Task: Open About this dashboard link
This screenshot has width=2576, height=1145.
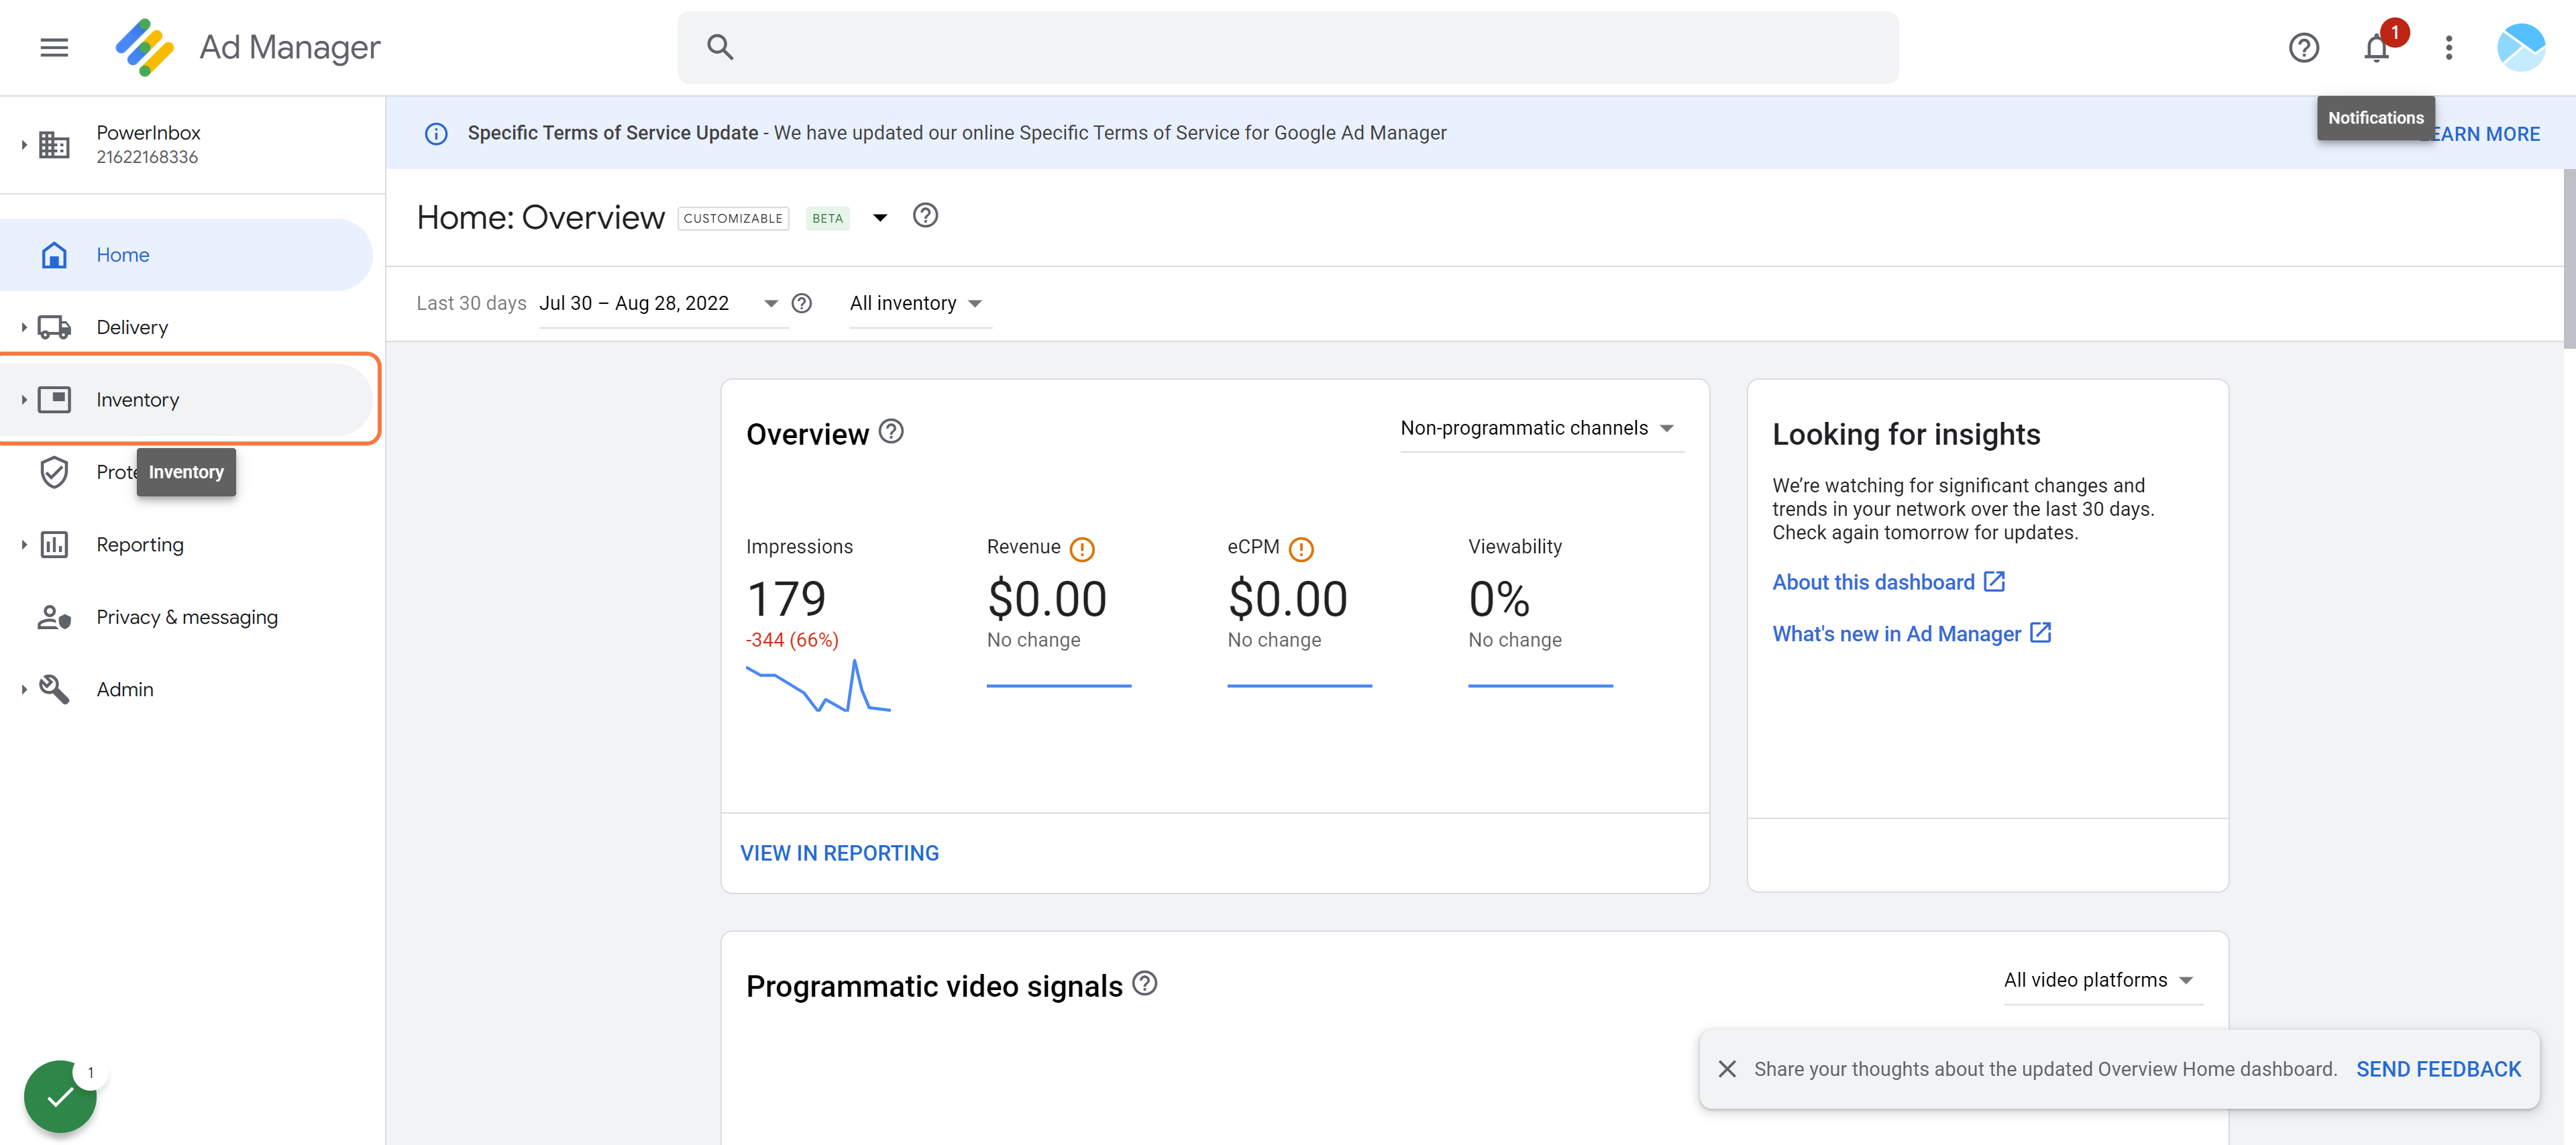Action: click(1888, 582)
